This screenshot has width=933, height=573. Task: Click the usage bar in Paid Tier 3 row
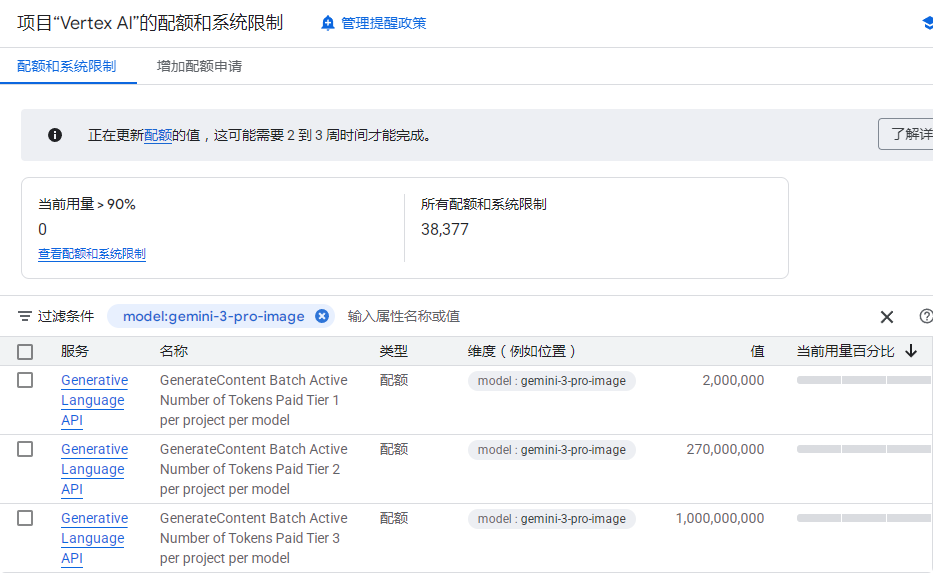(865, 518)
